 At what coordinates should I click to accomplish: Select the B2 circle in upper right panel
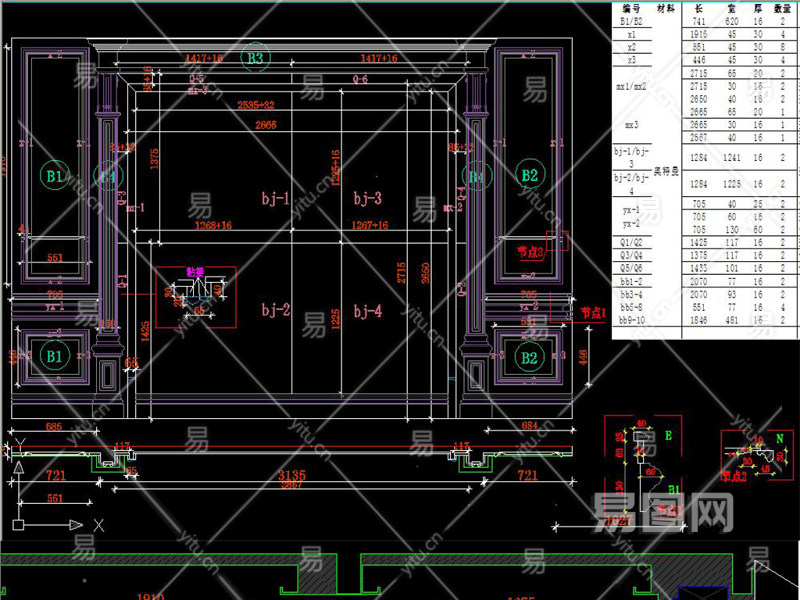point(530,177)
